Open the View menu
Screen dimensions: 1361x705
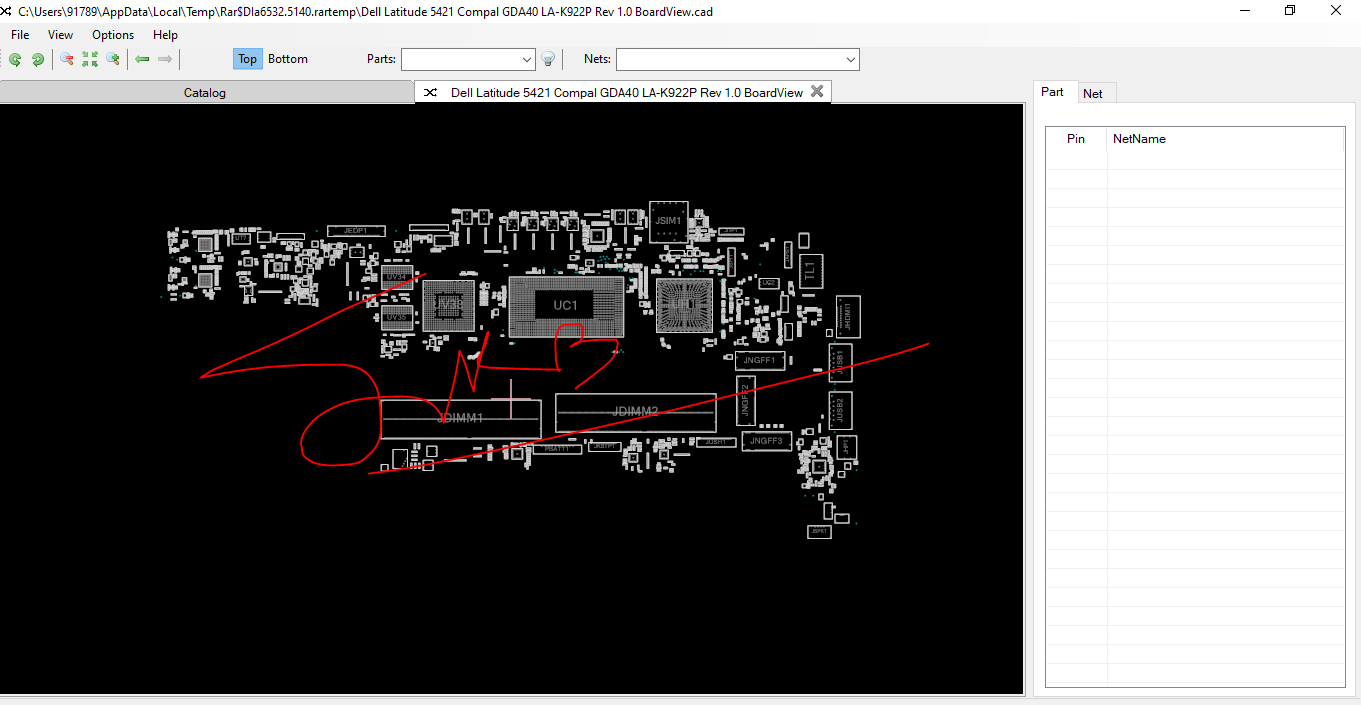[60, 35]
